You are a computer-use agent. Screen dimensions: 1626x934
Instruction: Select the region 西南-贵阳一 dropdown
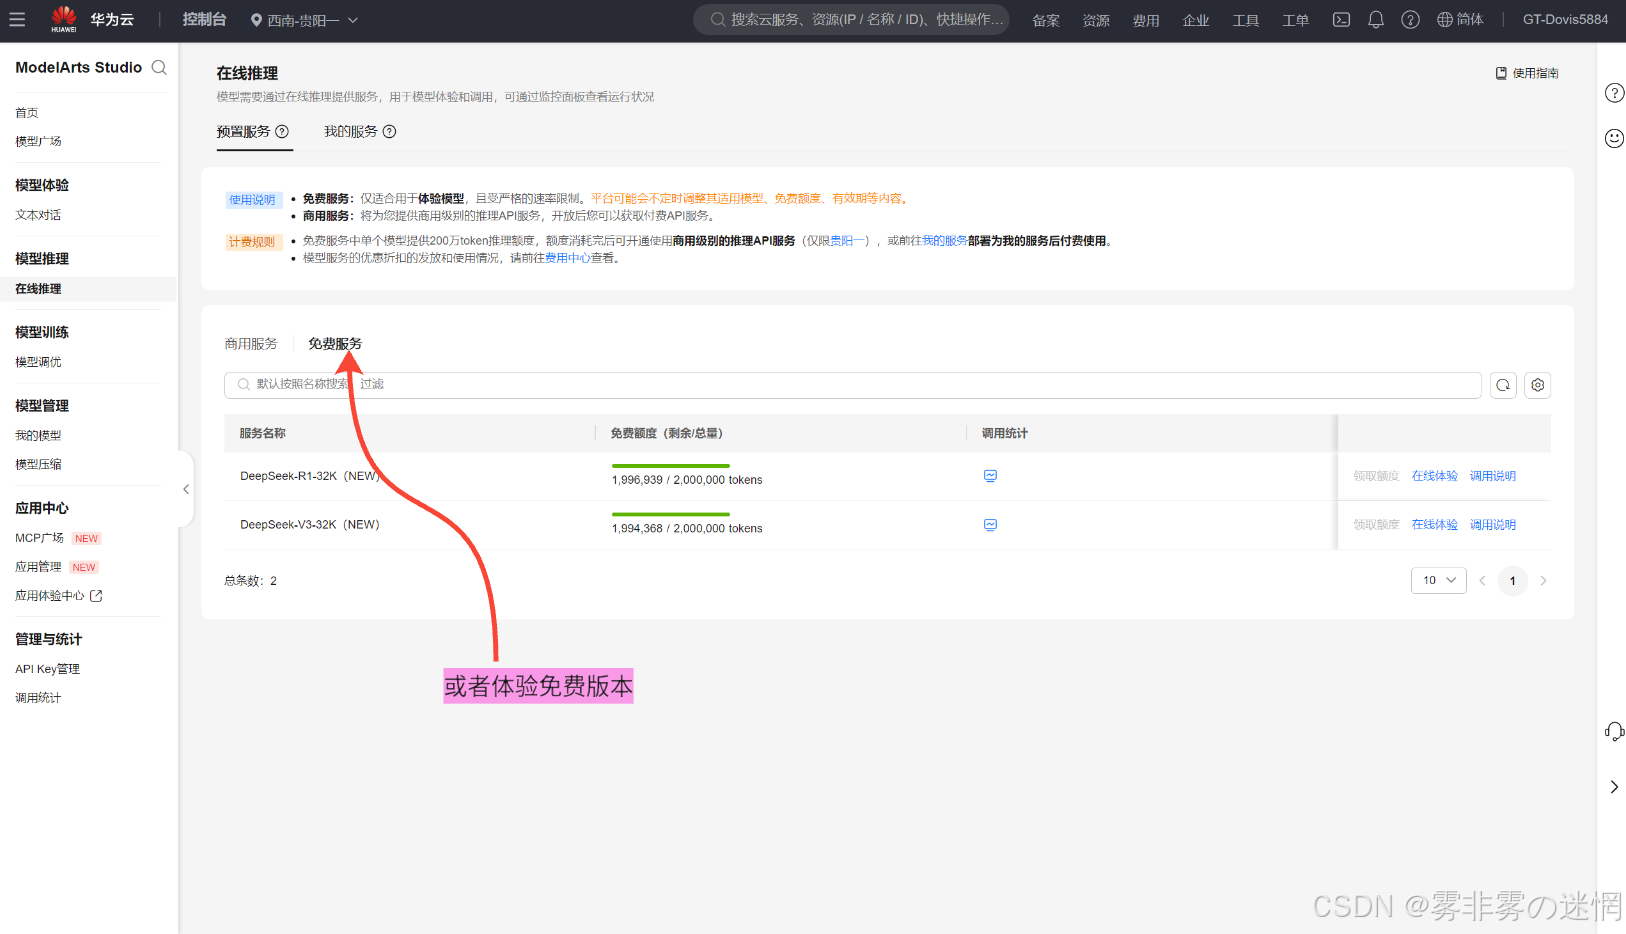coord(304,20)
